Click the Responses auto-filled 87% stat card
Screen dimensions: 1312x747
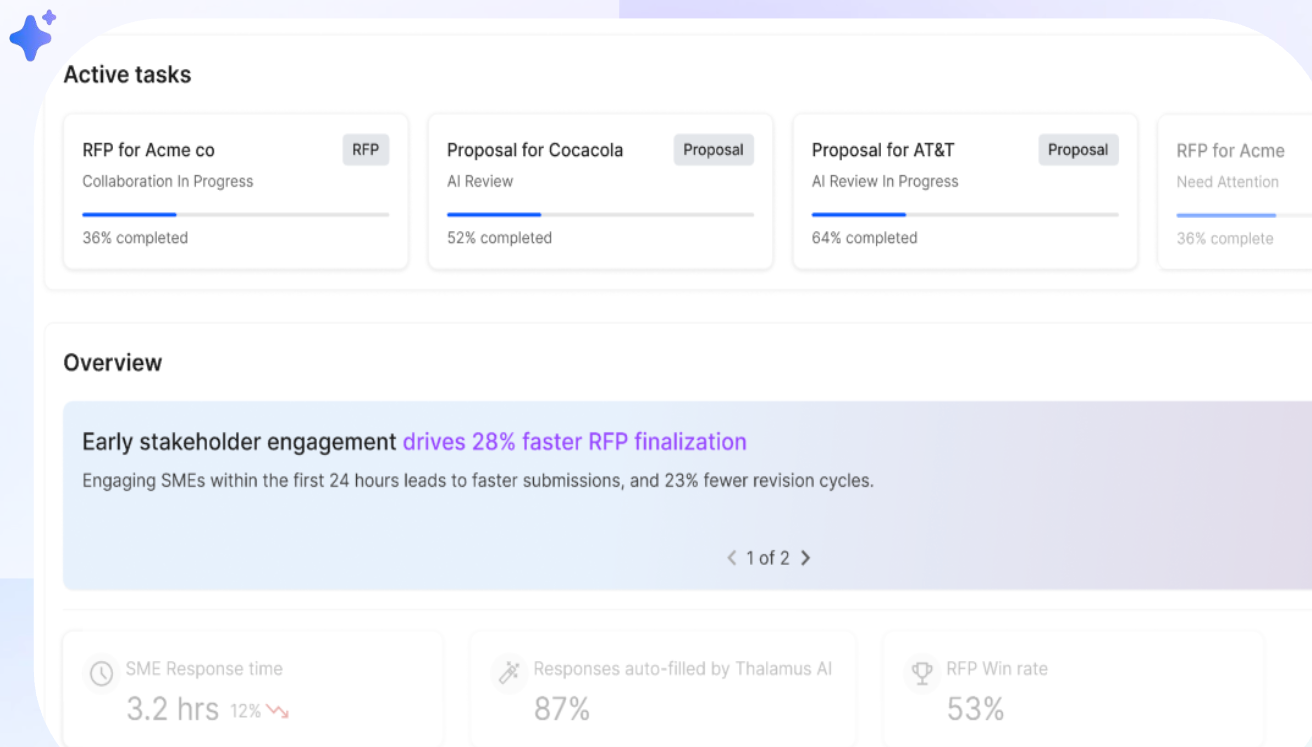coord(662,690)
